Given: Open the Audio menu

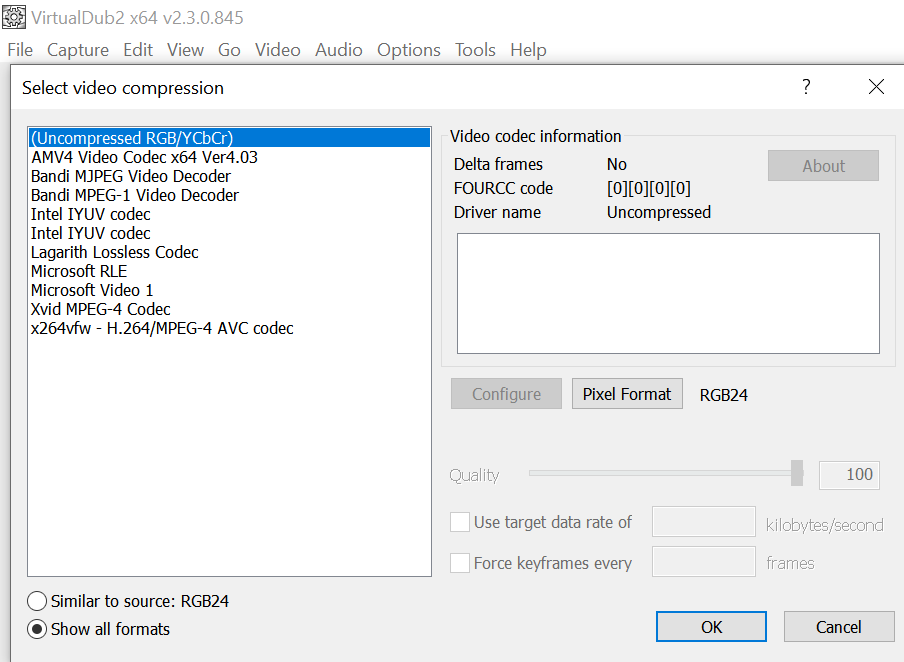Looking at the screenshot, I should click(338, 50).
